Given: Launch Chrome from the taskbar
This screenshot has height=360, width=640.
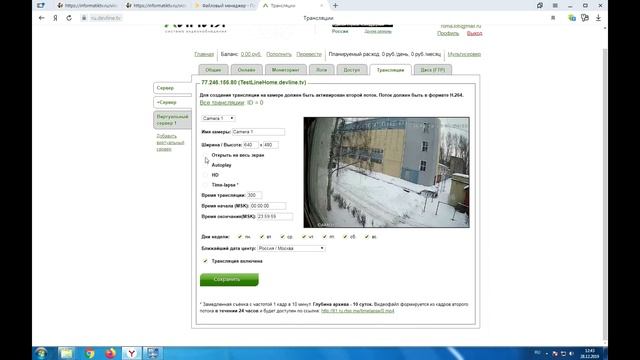Looking at the screenshot, I should 89,353.
